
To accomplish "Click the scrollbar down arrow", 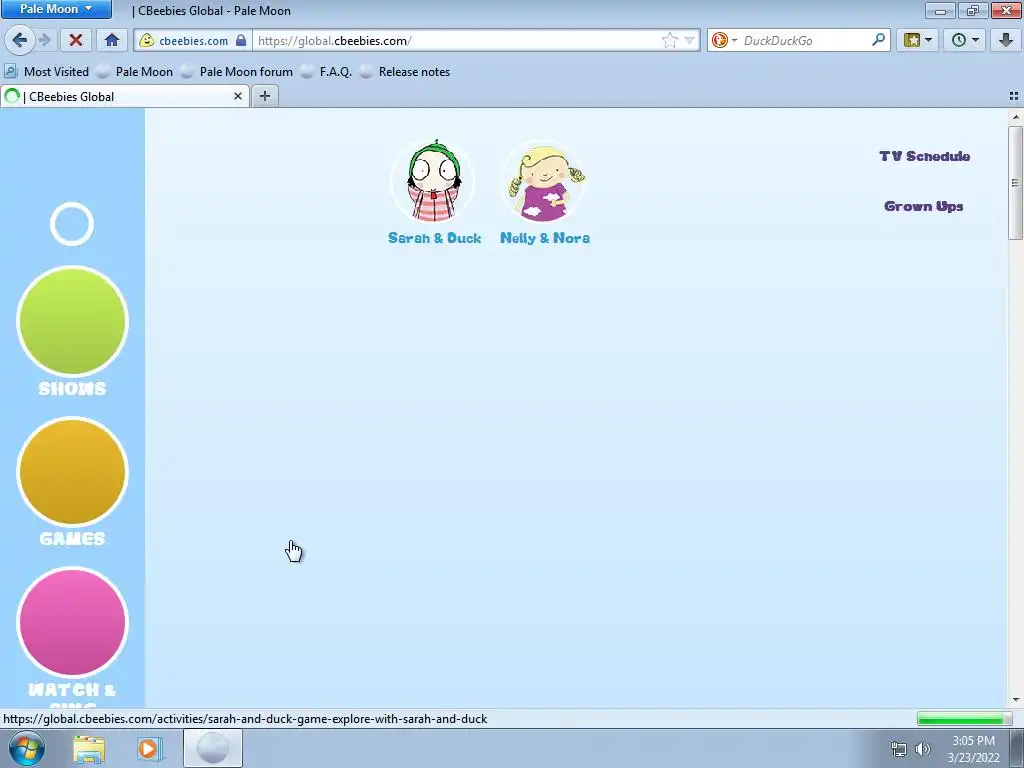I will coord(1015,700).
